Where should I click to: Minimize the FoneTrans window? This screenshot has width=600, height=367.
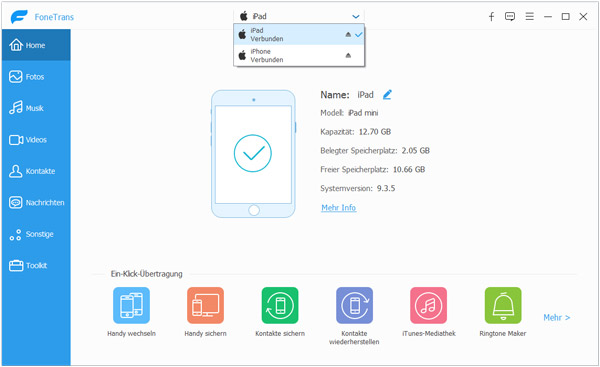tap(548, 16)
